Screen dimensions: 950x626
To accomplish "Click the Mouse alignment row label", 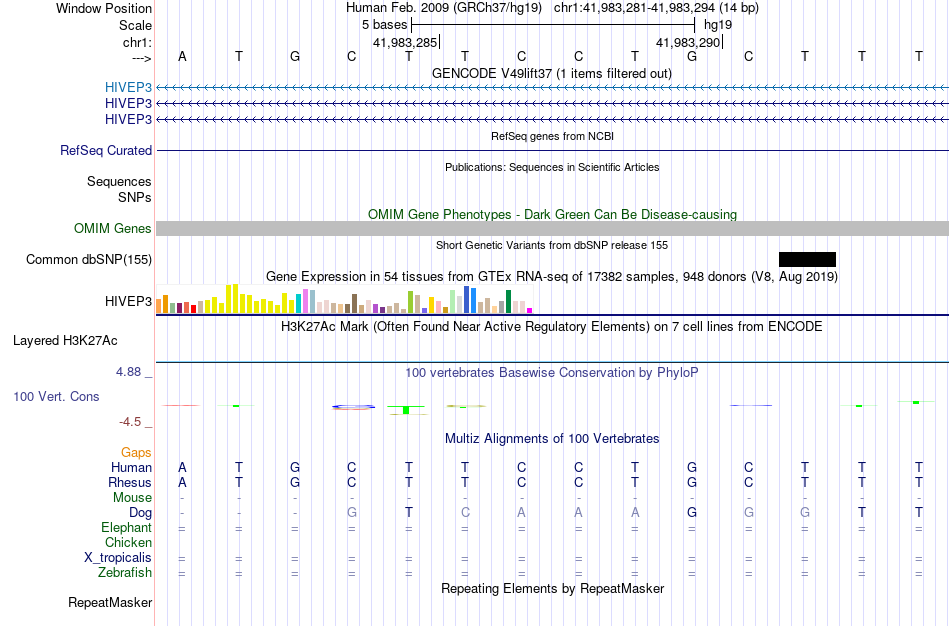I will [x=132, y=498].
